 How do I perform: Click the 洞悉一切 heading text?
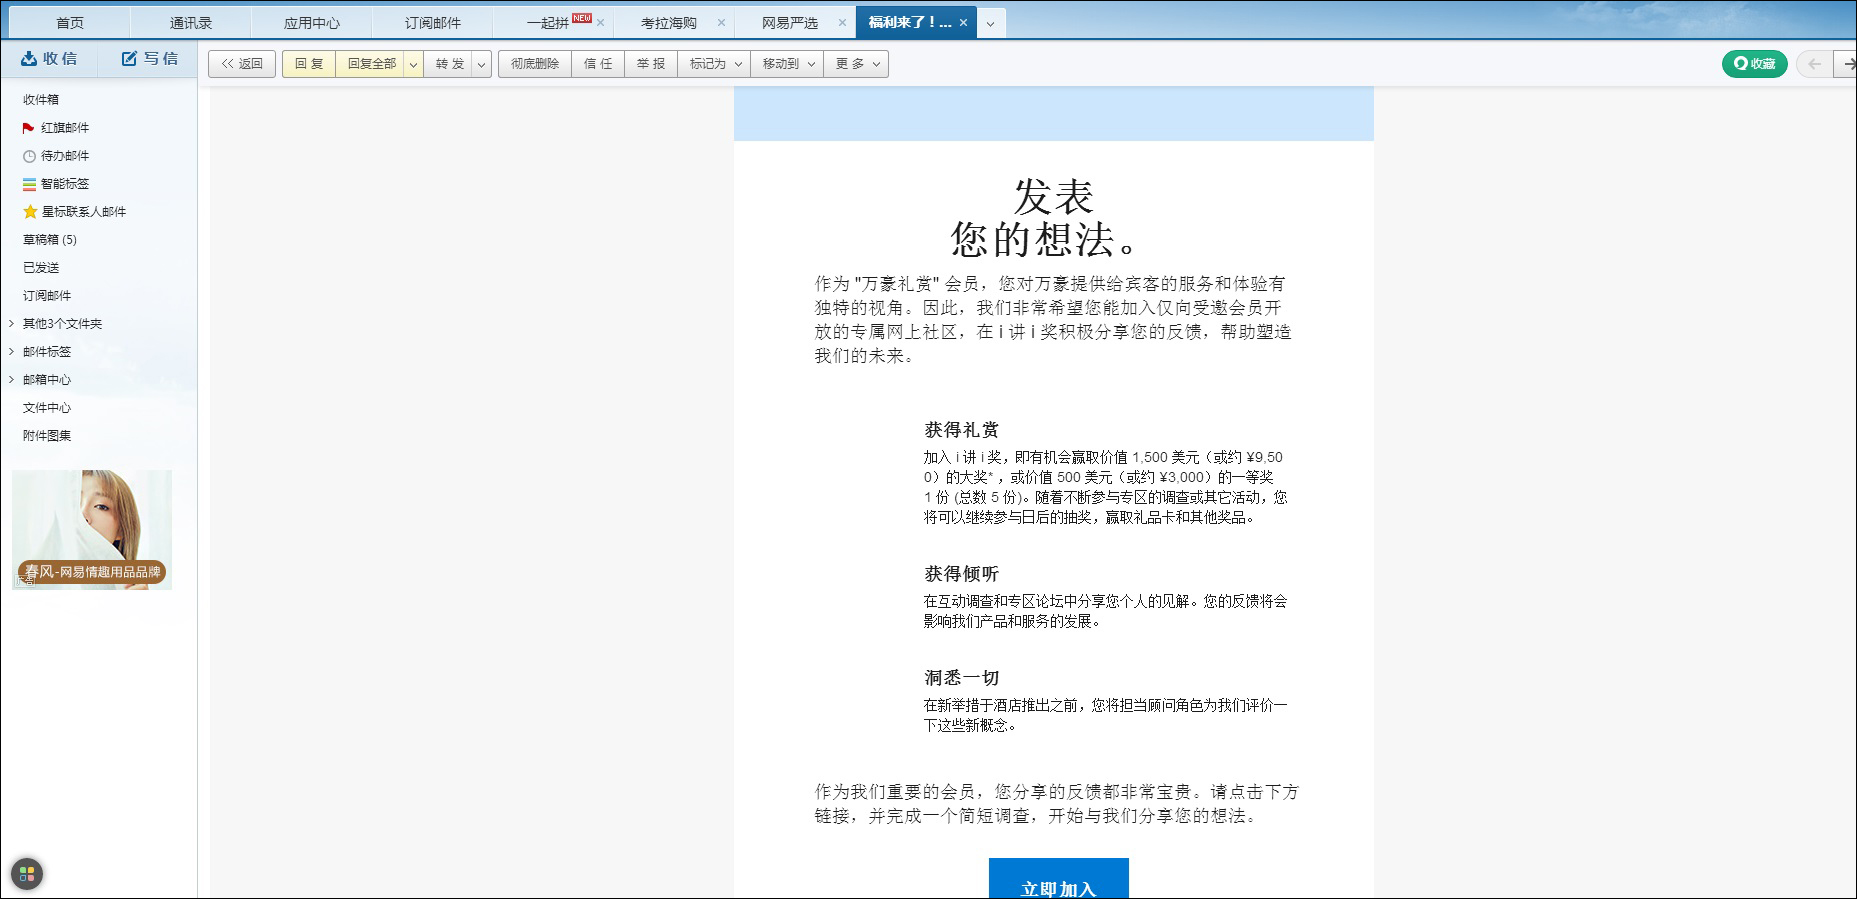[x=961, y=678]
